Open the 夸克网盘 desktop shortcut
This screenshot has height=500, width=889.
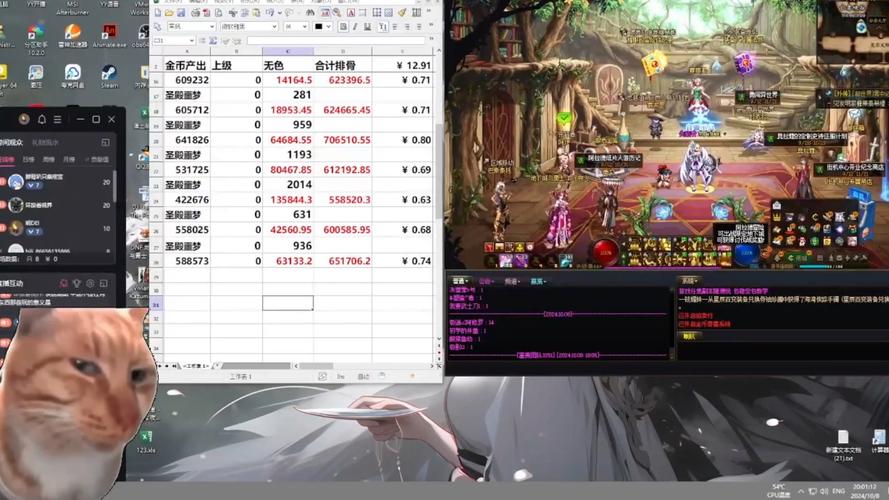pos(73,77)
